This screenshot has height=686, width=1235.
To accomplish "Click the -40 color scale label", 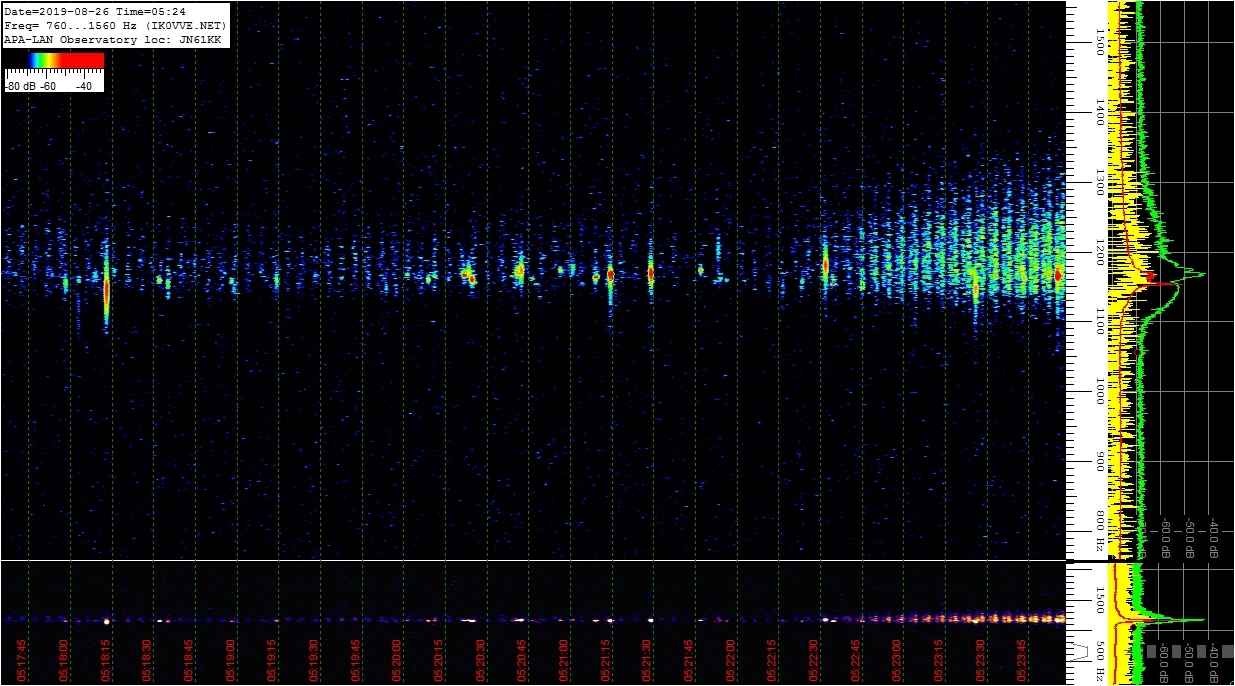I will click(84, 86).
